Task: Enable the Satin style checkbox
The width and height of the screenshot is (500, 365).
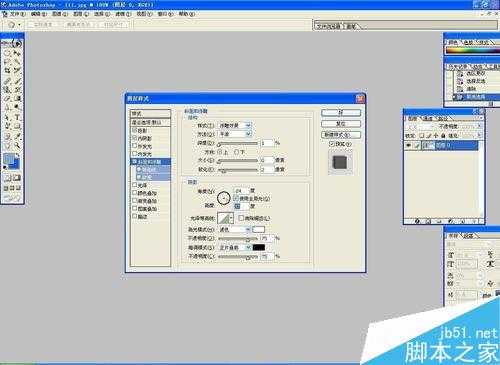Action: point(135,185)
